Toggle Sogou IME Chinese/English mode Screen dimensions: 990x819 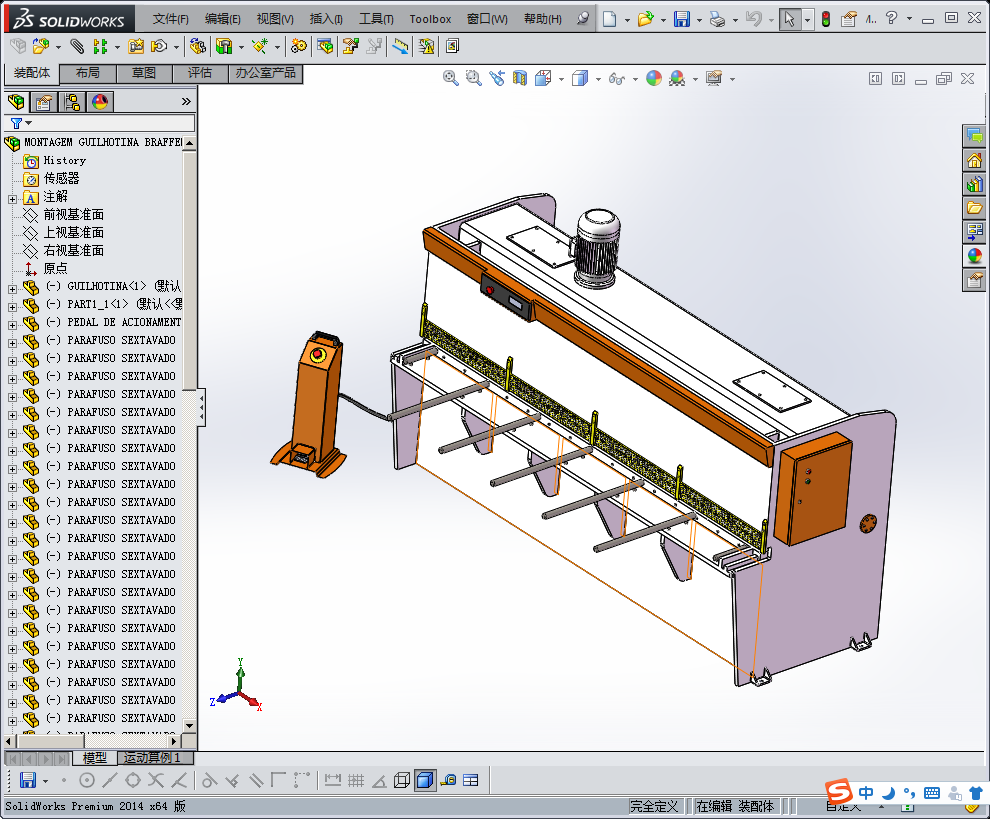[x=866, y=793]
